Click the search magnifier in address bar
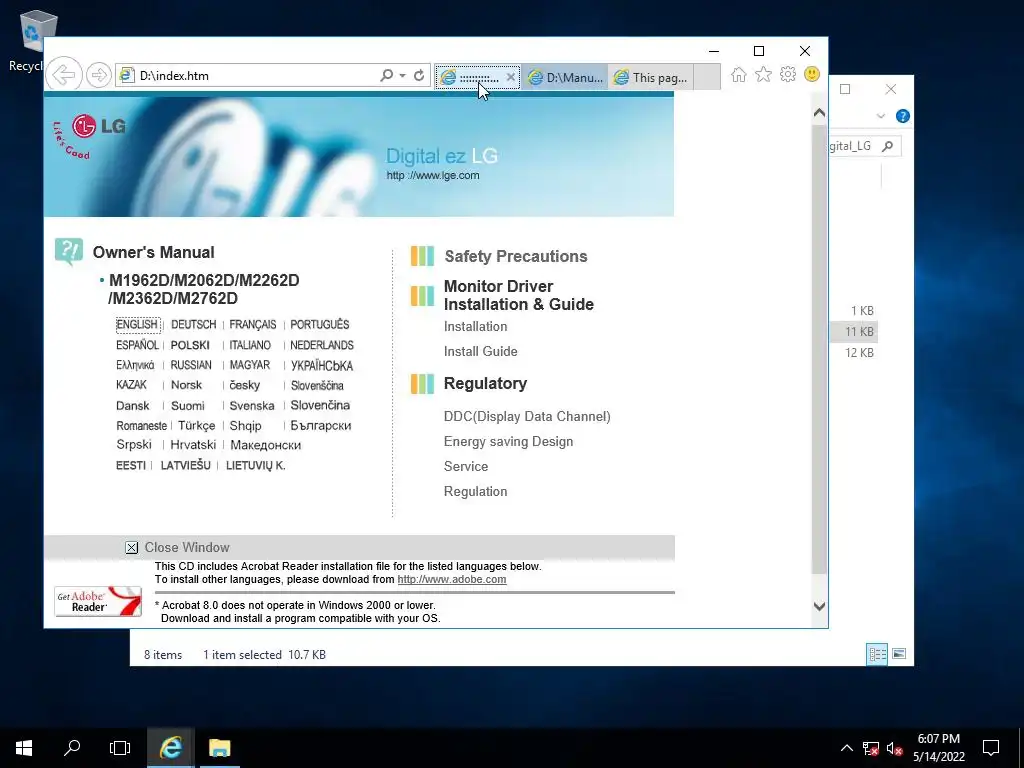This screenshot has height=768, width=1024. point(387,75)
